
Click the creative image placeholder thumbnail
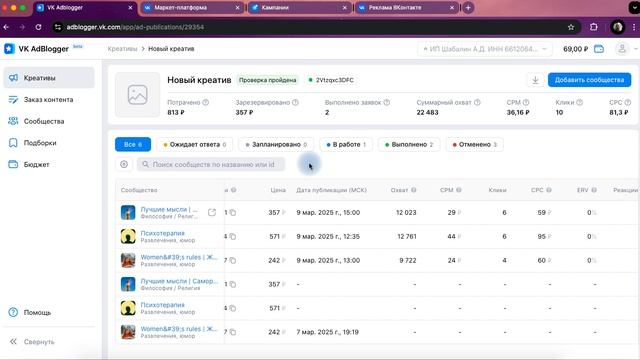137,95
